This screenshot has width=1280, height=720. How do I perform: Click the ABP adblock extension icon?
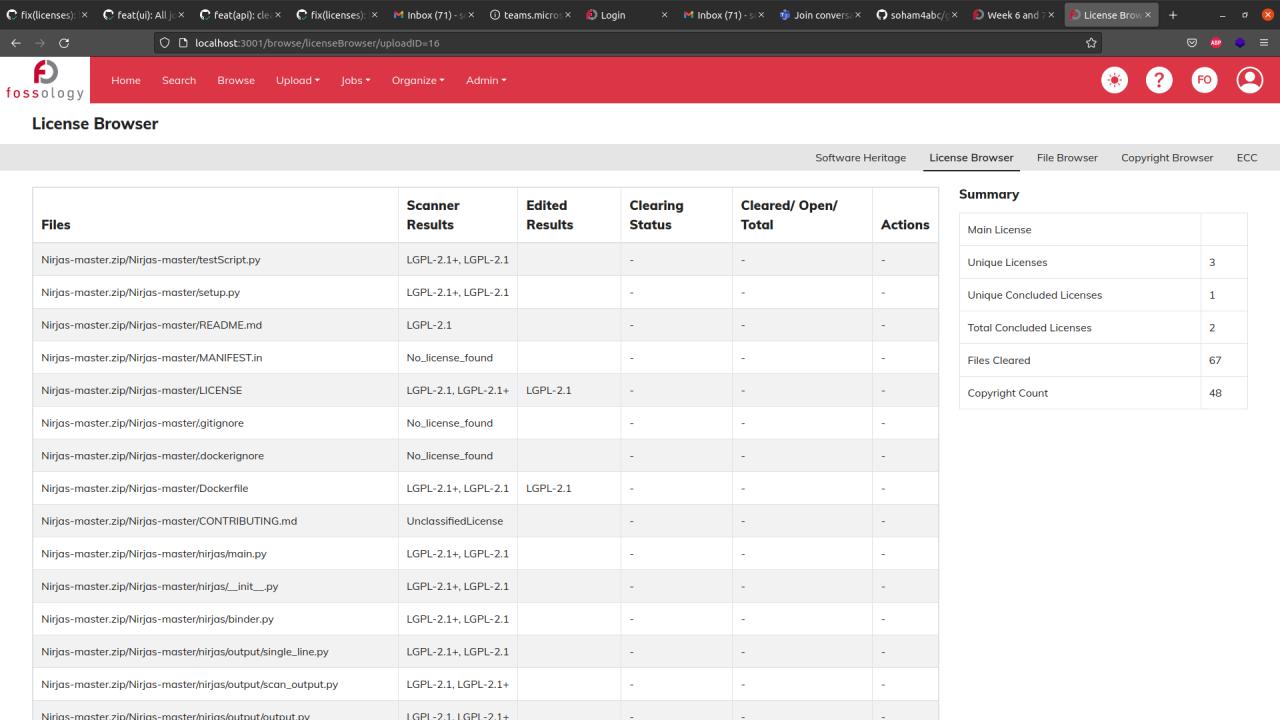(1216, 43)
